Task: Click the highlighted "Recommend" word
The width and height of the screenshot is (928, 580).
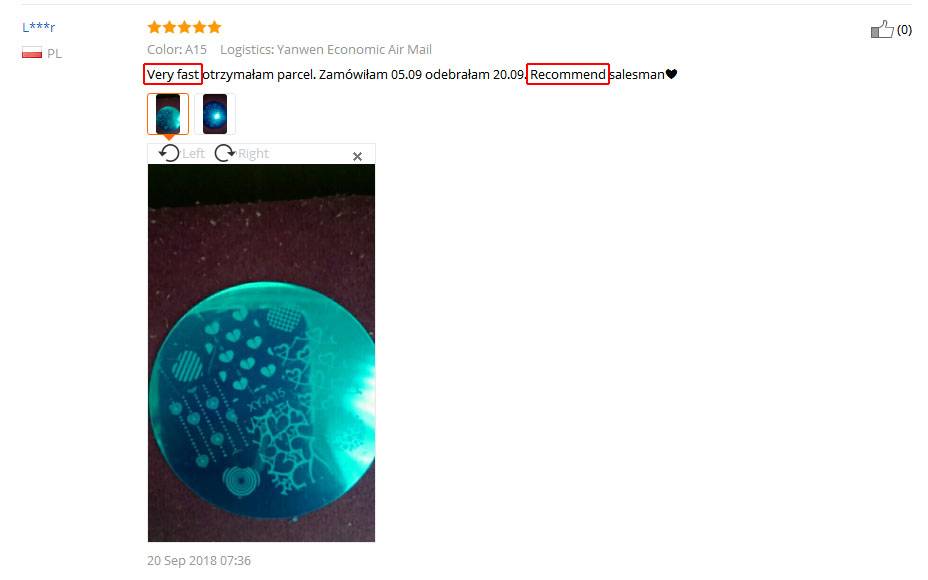Action: [568, 74]
